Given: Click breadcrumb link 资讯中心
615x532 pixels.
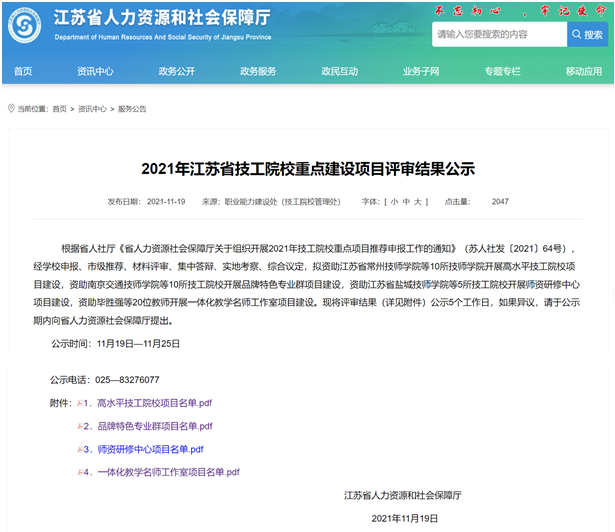Looking at the screenshot, I should pyautogui.click(x=92, y=109).
